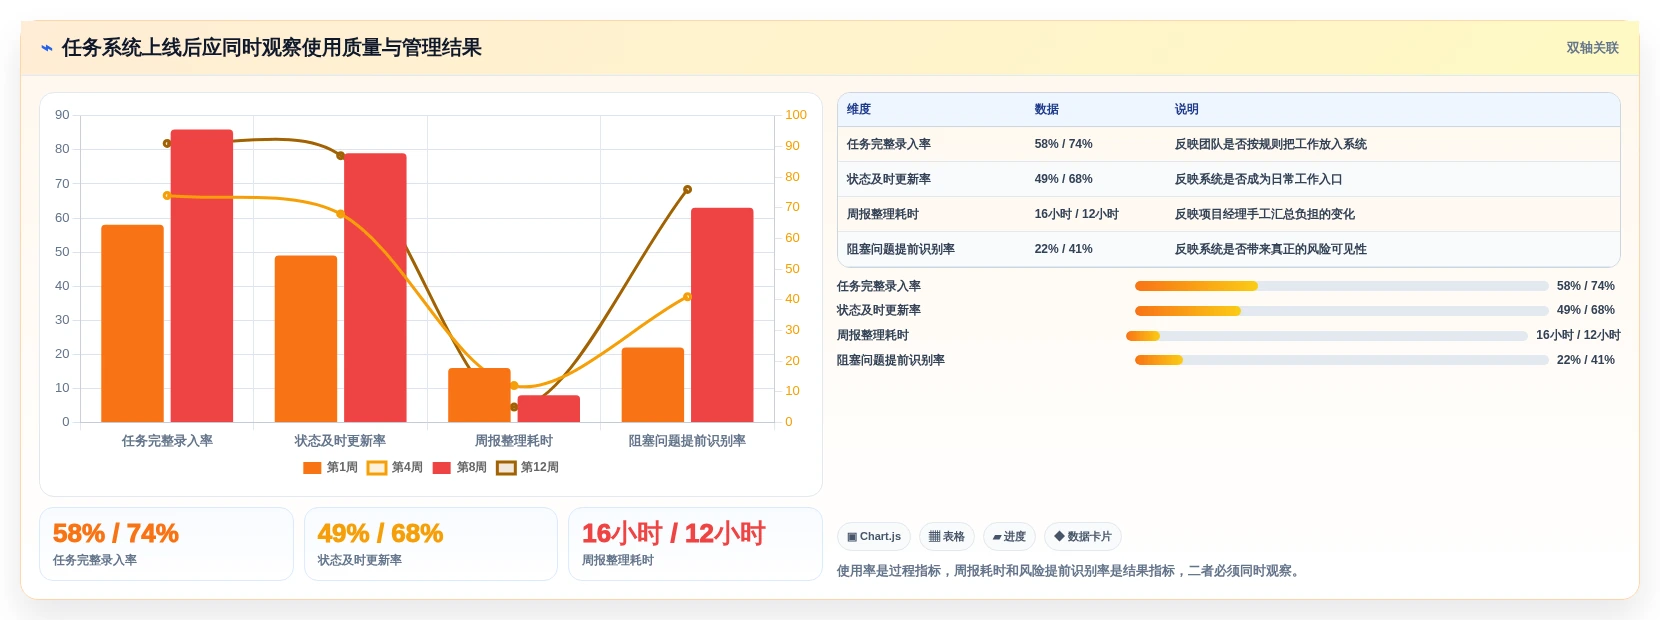Click orange bar for 阻塞问题提前识别率
The image size is (1660, 620).
653,385
